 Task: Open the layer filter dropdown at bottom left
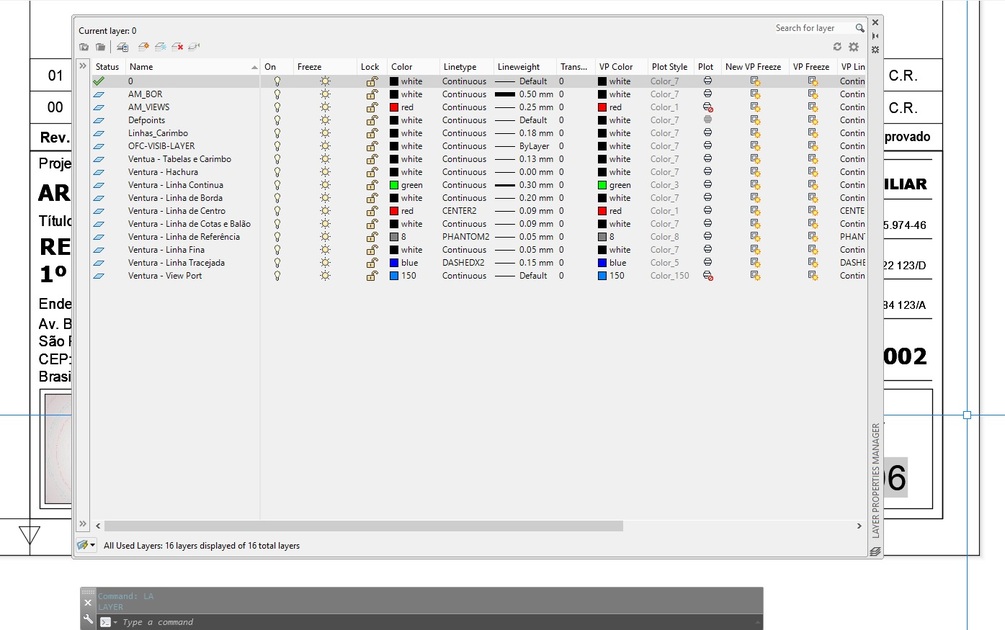(86, 545)
